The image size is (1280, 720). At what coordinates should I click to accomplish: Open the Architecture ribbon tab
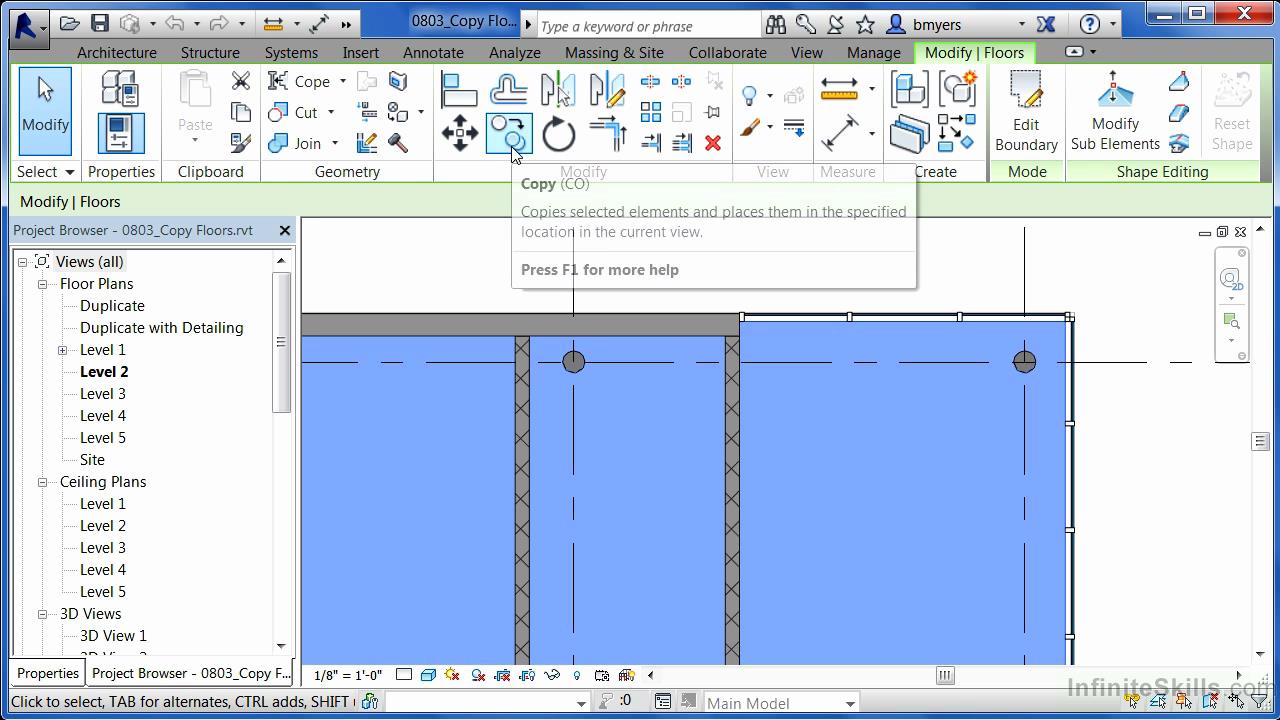[x=117, y=53]
